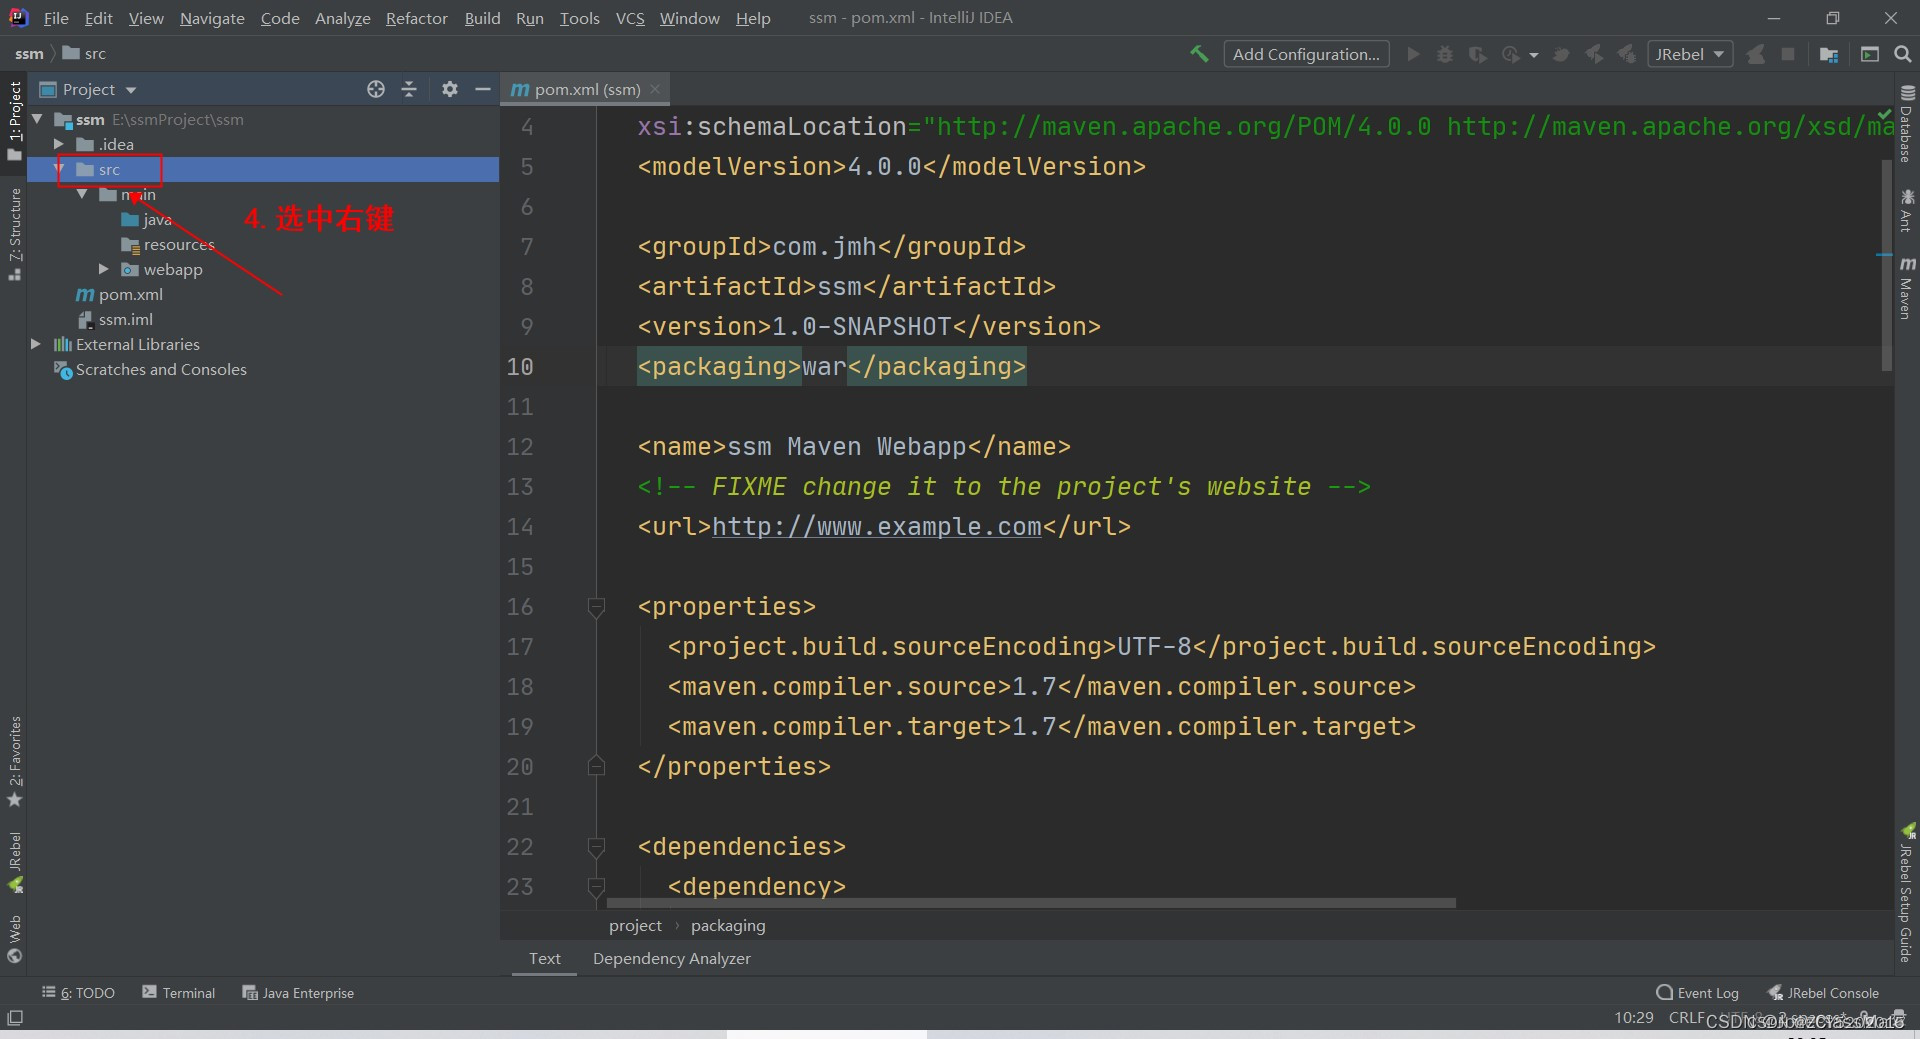Click Run with Coverage icon
This screenshot has width=1920, height=1039.
pyautogui.click(x=1477, y=54)
